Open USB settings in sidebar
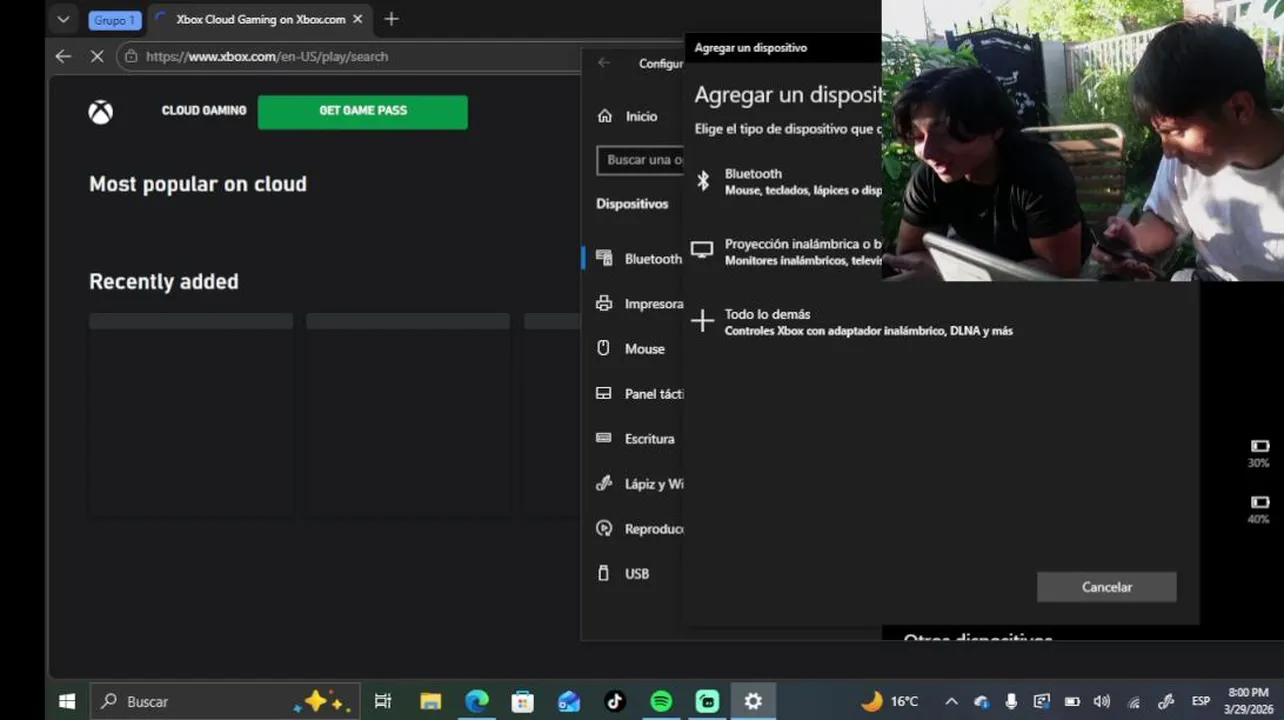Screen dimensions: 1284x720 [x=622, y=574]
